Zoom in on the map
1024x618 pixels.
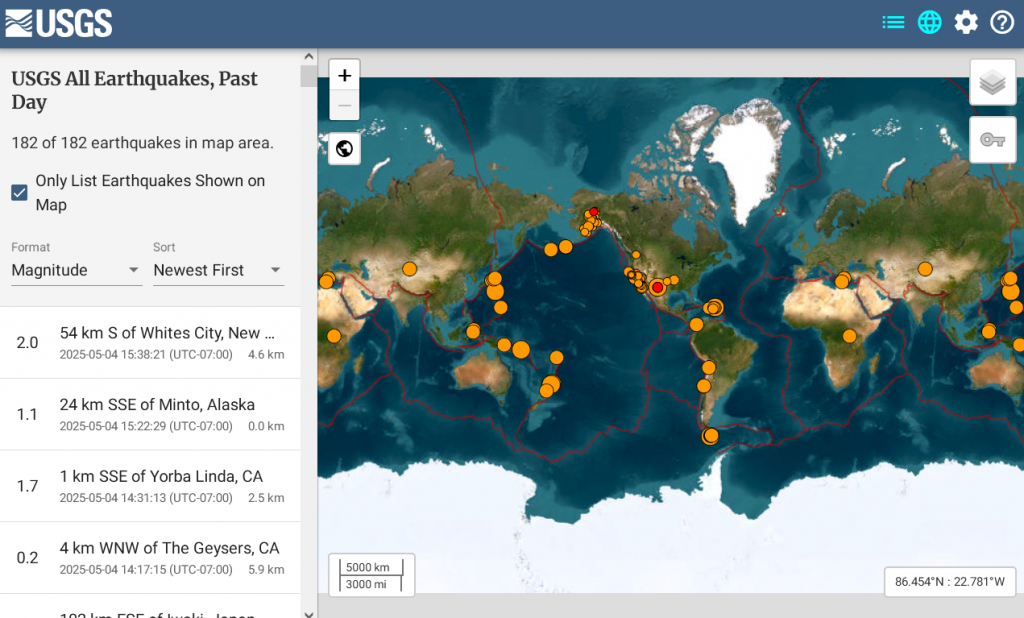(x=344, y=75)
